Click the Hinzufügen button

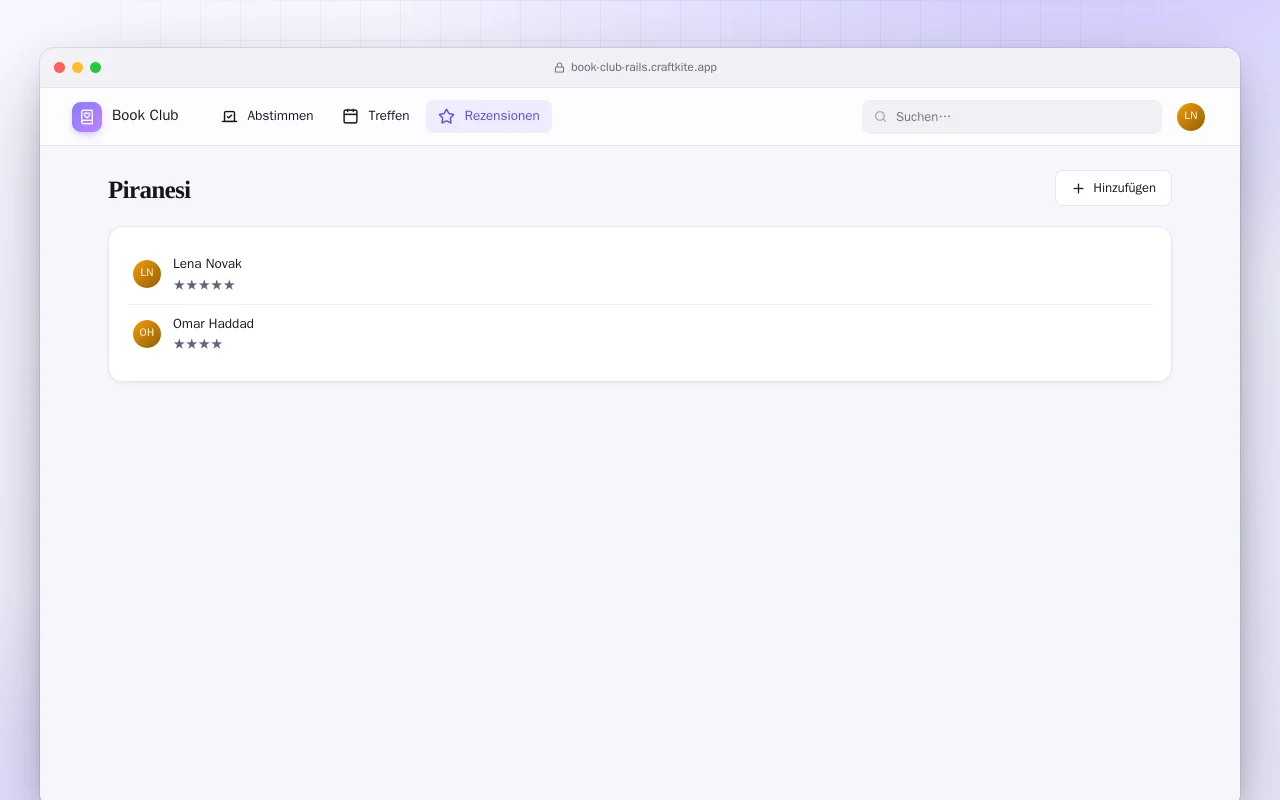pos(1113,188)
